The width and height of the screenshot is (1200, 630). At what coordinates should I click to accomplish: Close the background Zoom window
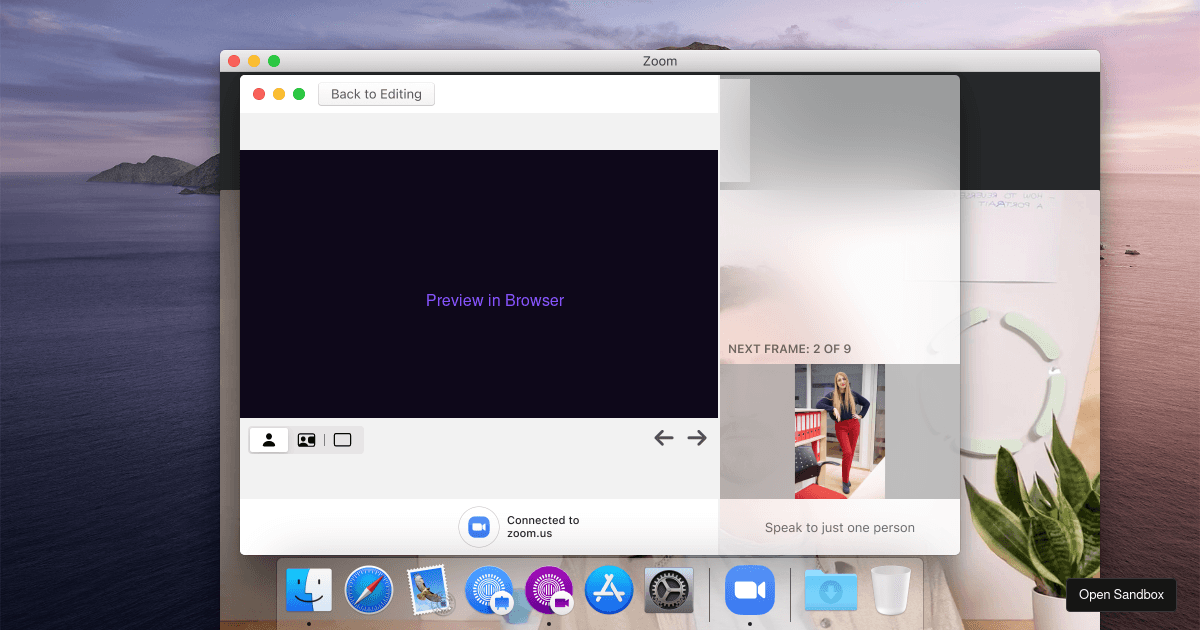[234, 61]
